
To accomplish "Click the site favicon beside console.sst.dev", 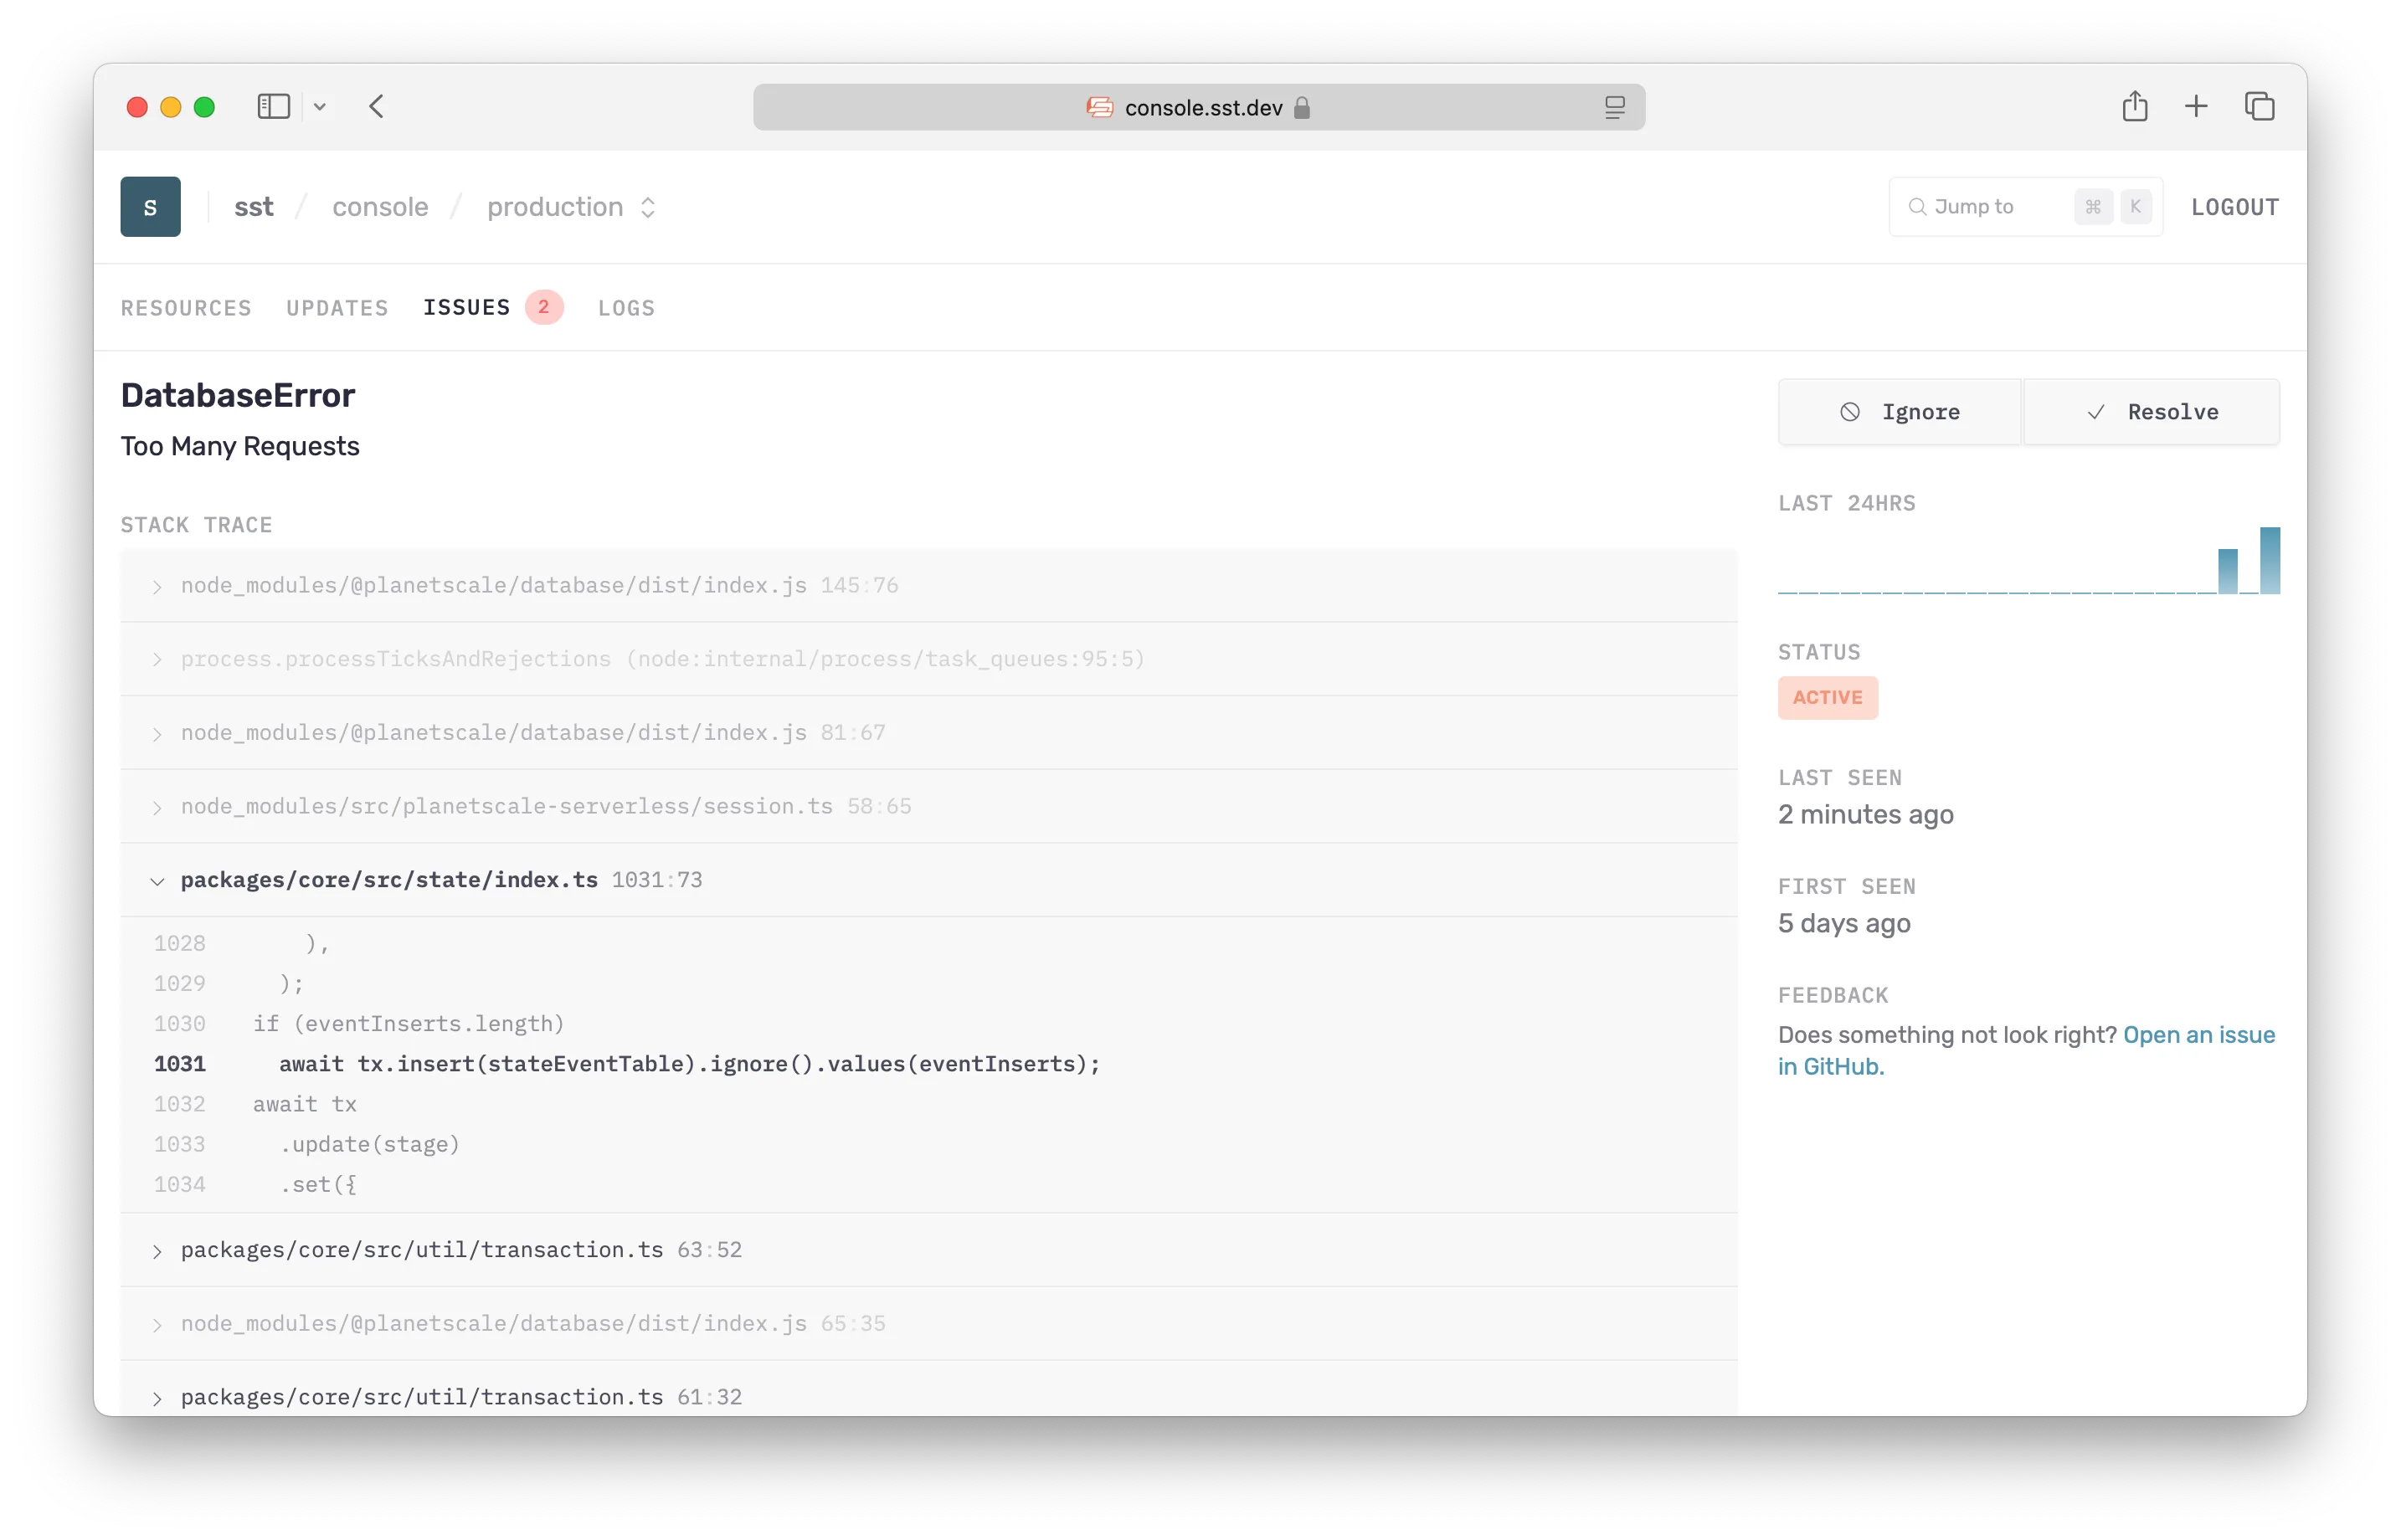I will coord(1099,107).
